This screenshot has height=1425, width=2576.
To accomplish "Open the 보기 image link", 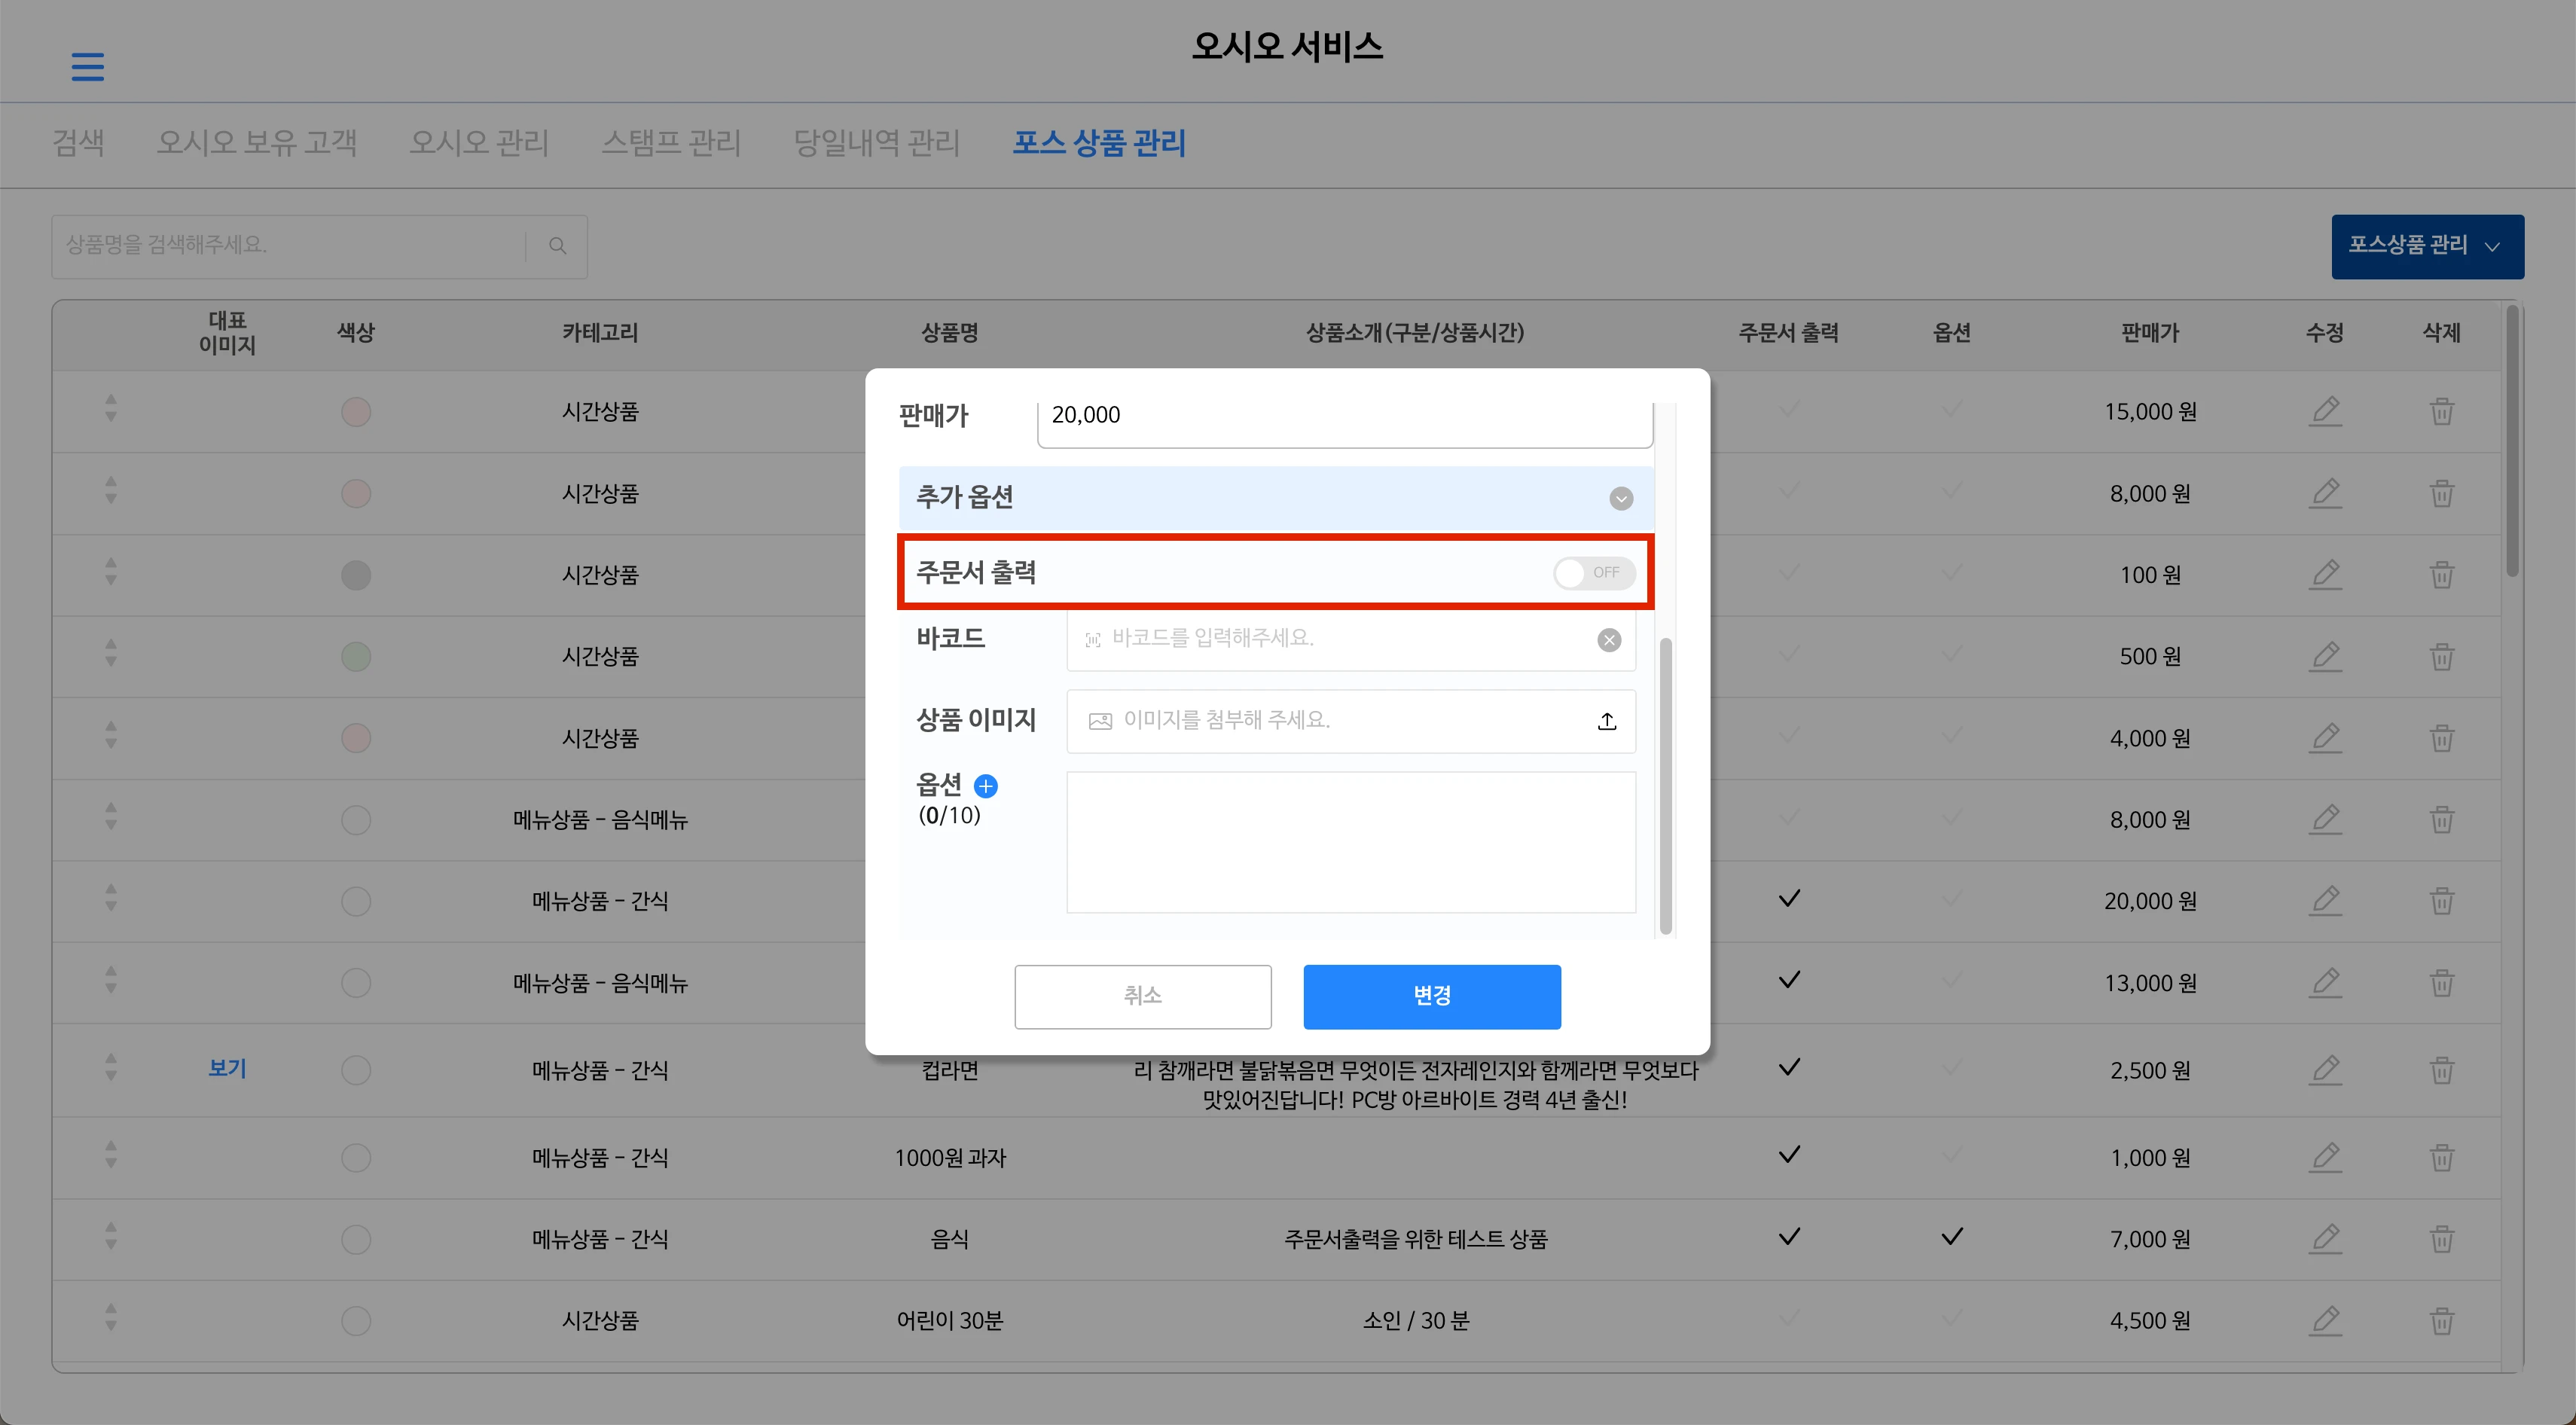I will pyautogui.click(x=227, y=1068).
